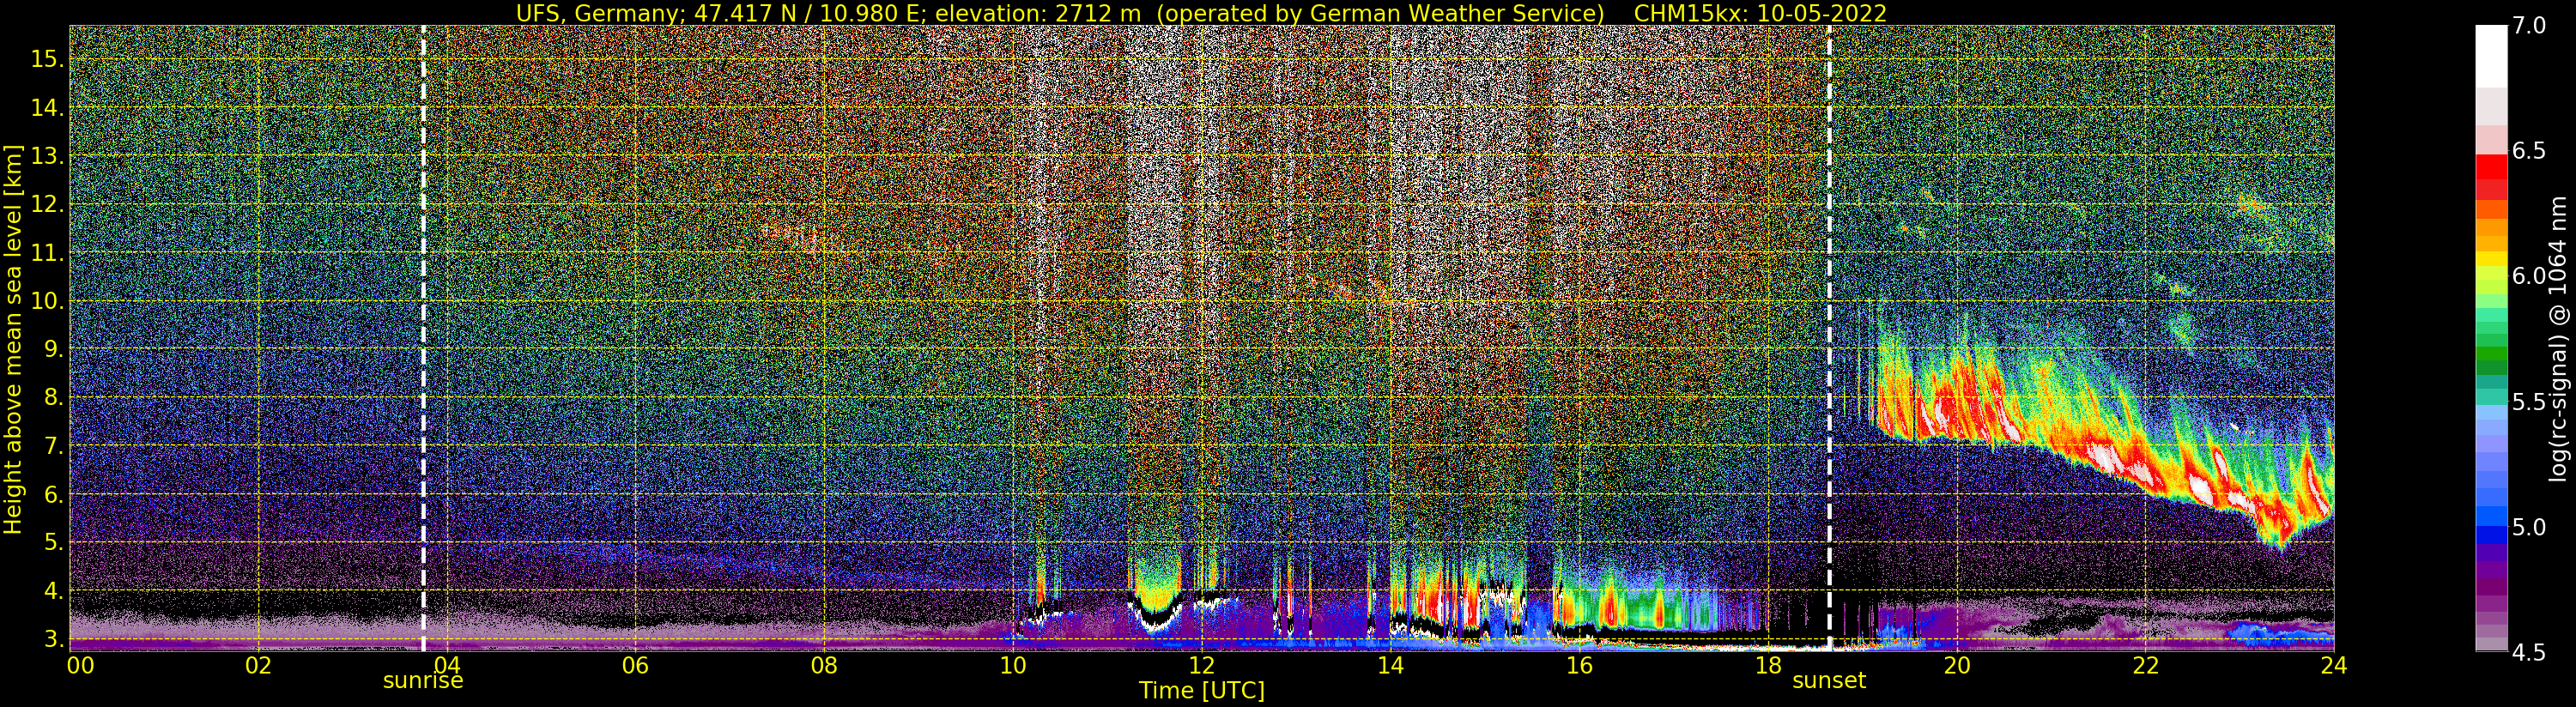Click the 3. tick label on the height axis
The image size is (2576, 707).
tap(54, 640)
